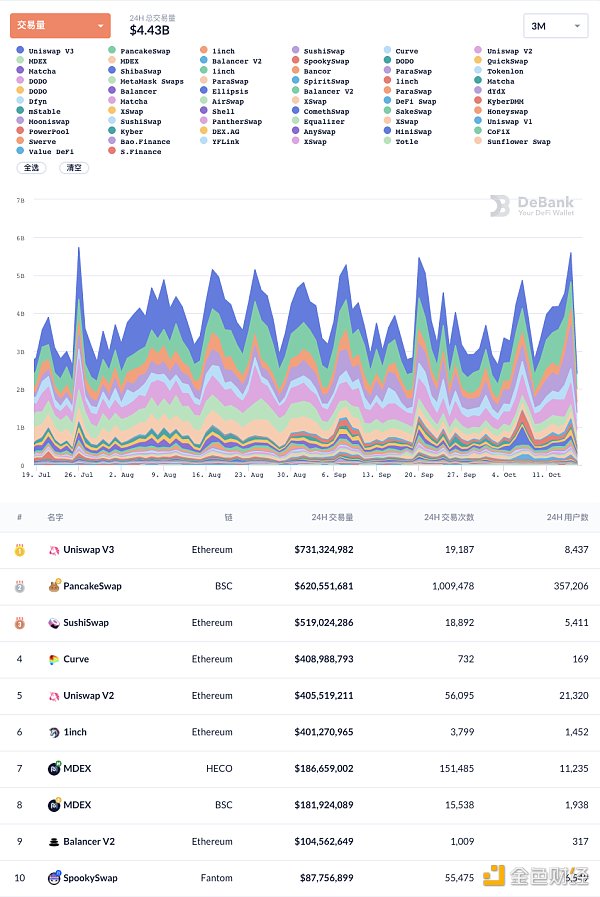Sort by the 24H用户数 column header
The width and height of the screenshot is (600, 897).
[564, 517]
